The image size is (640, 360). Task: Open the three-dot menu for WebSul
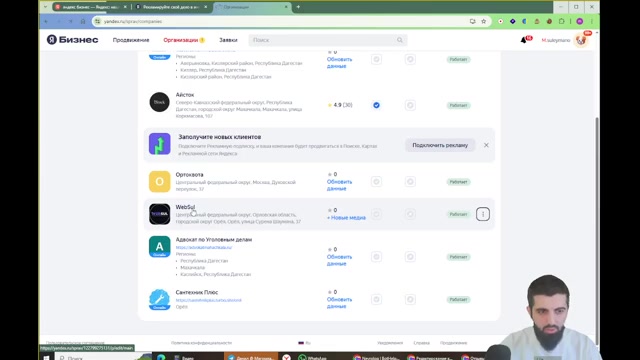pos(483,214)
